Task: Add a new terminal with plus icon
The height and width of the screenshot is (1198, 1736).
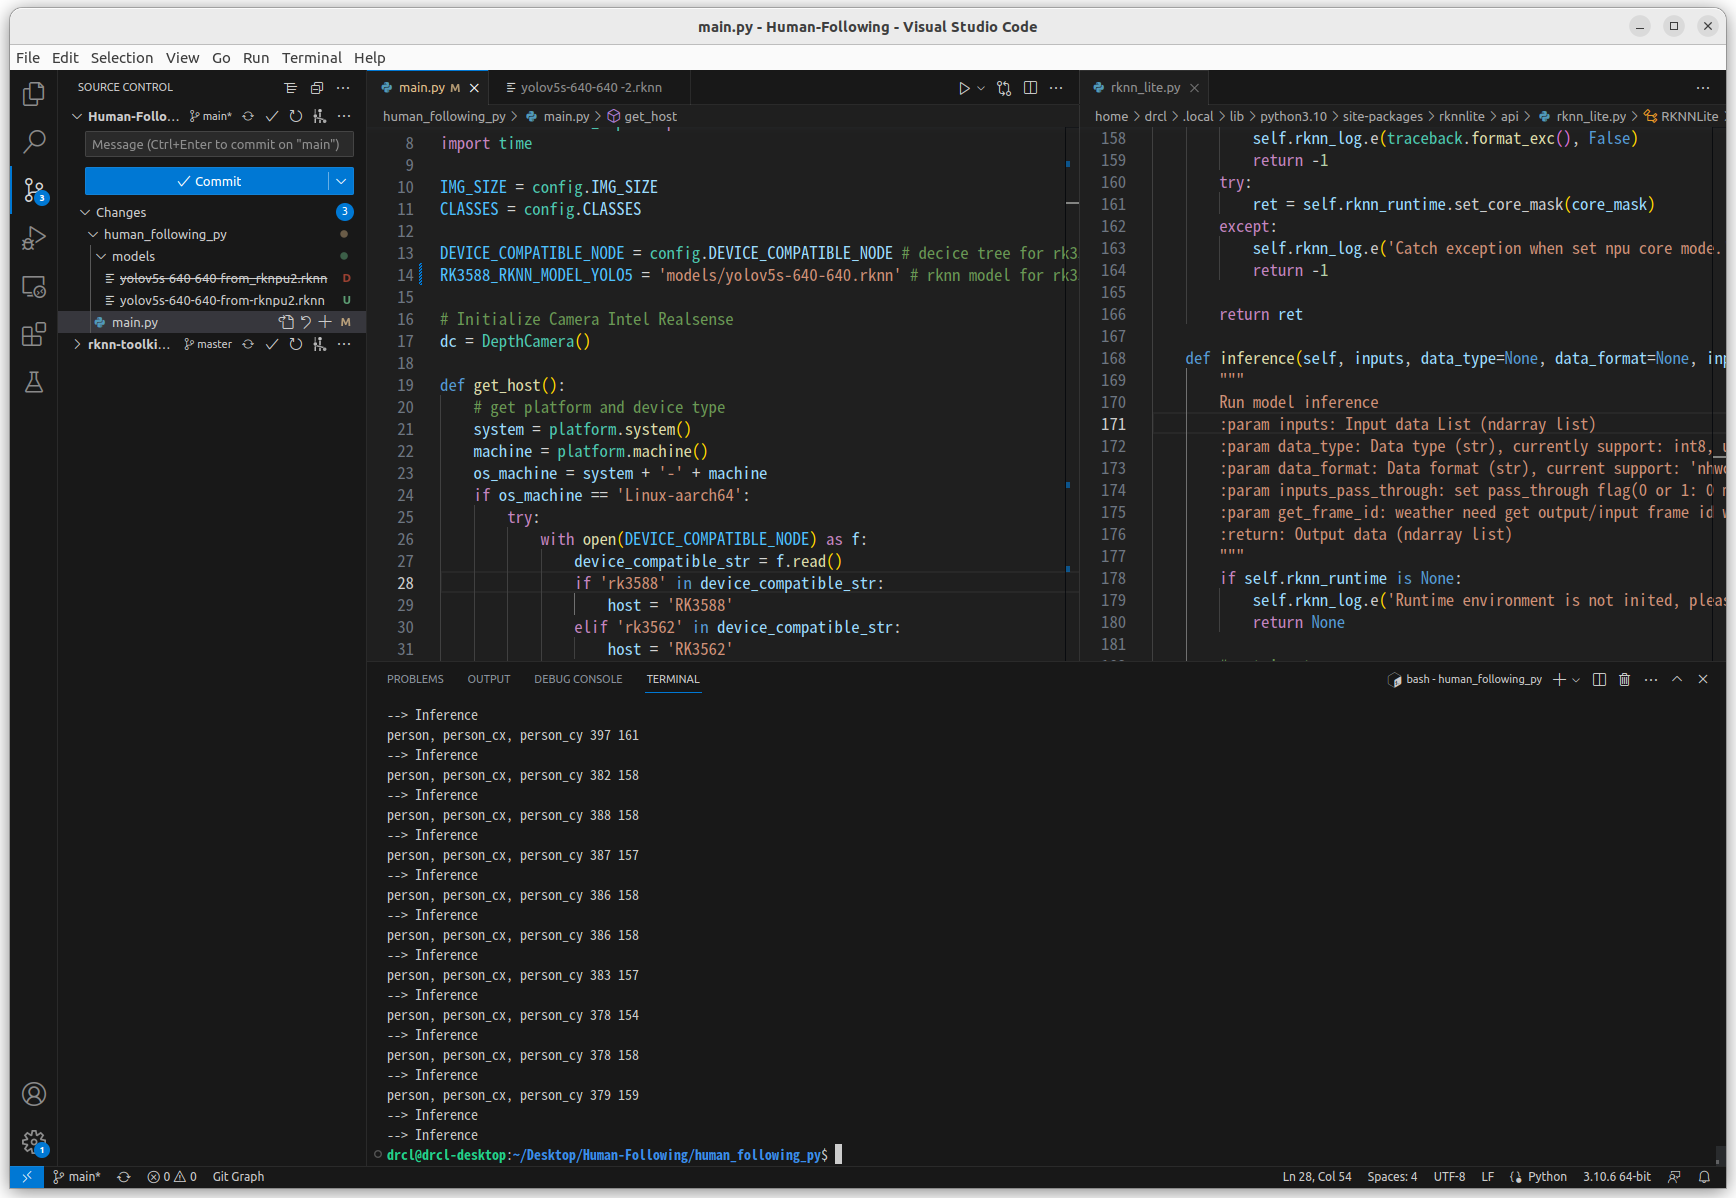Action: [1559, 679]
